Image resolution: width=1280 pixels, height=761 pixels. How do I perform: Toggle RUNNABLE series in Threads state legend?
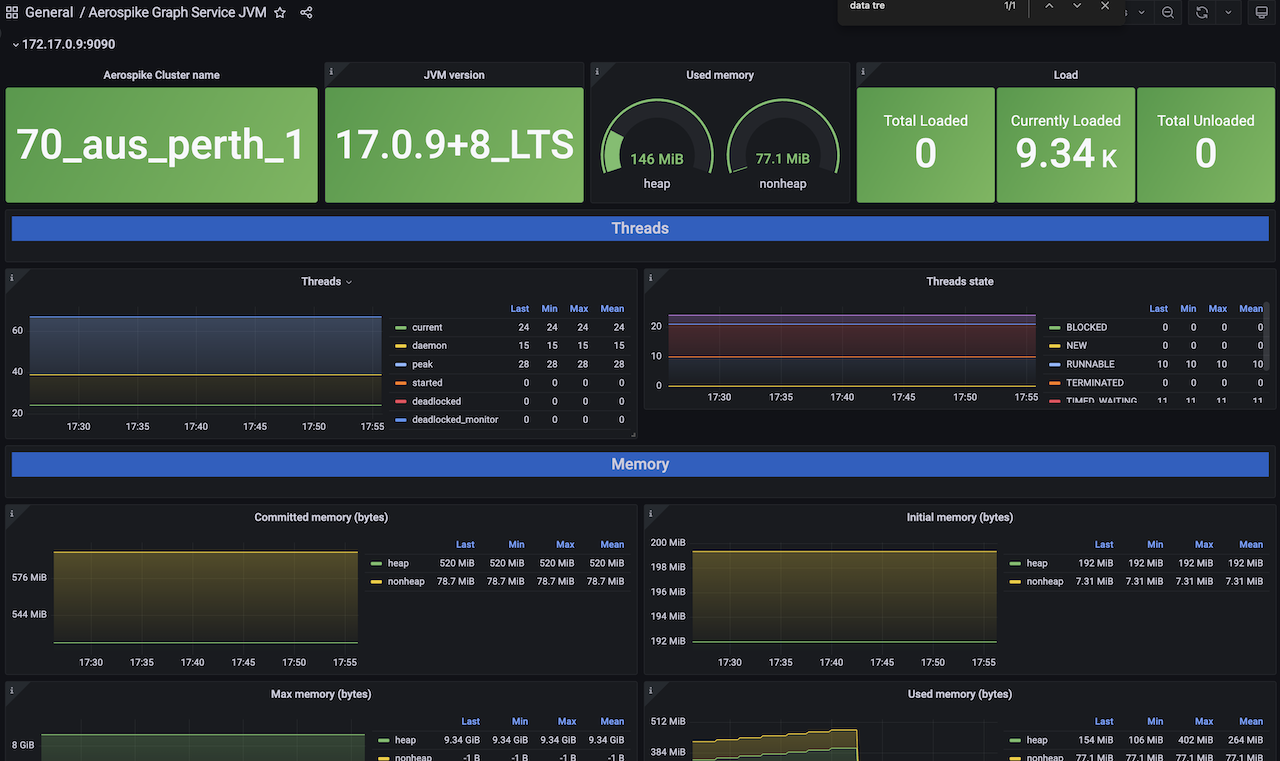coord(1090,365)
